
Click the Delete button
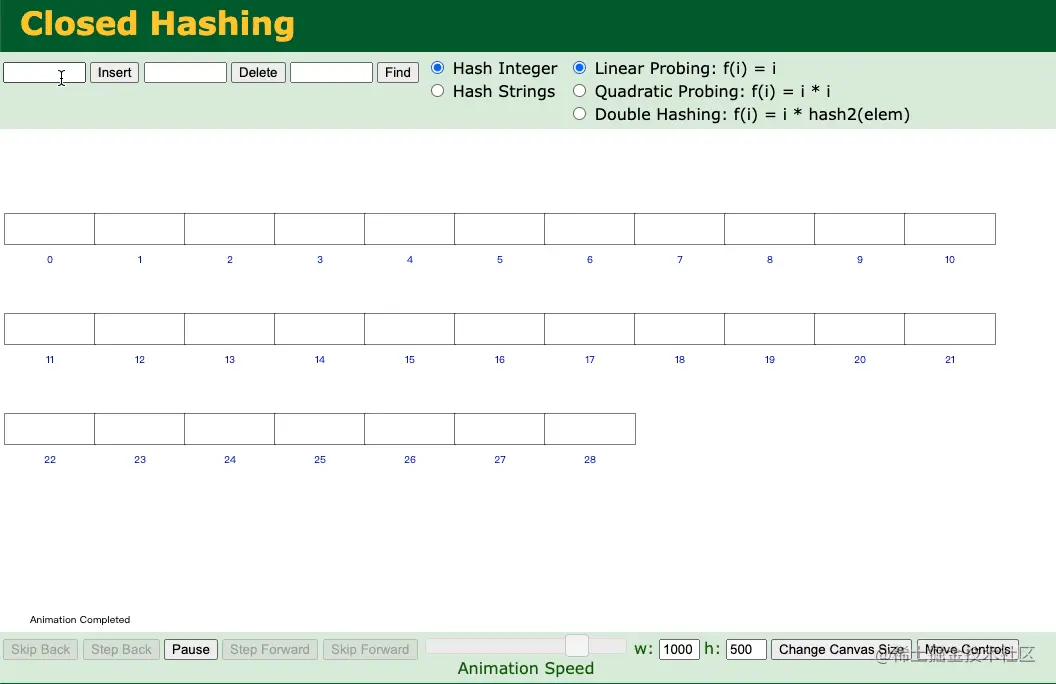[258, 72]
